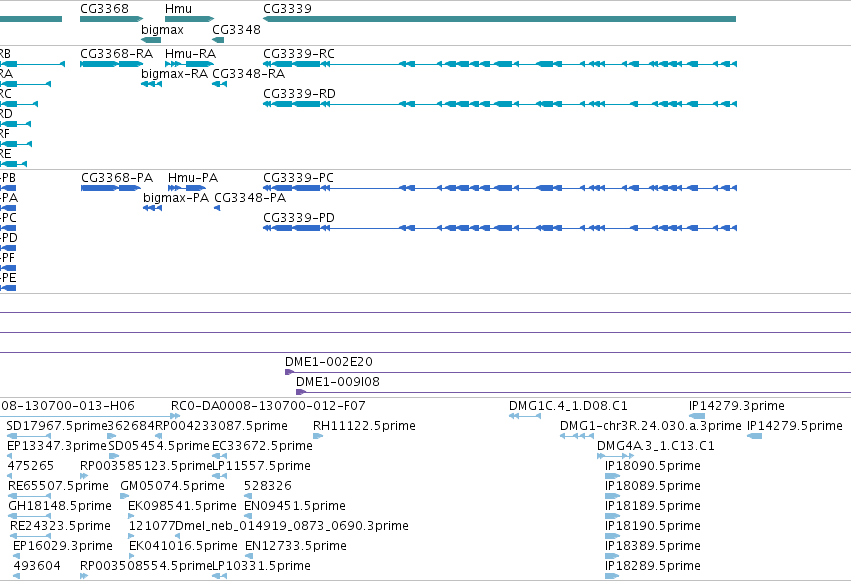Select the DMG1-chr3R.24.030.a.3prime feature
851x581 pixels.
[577, 436]
